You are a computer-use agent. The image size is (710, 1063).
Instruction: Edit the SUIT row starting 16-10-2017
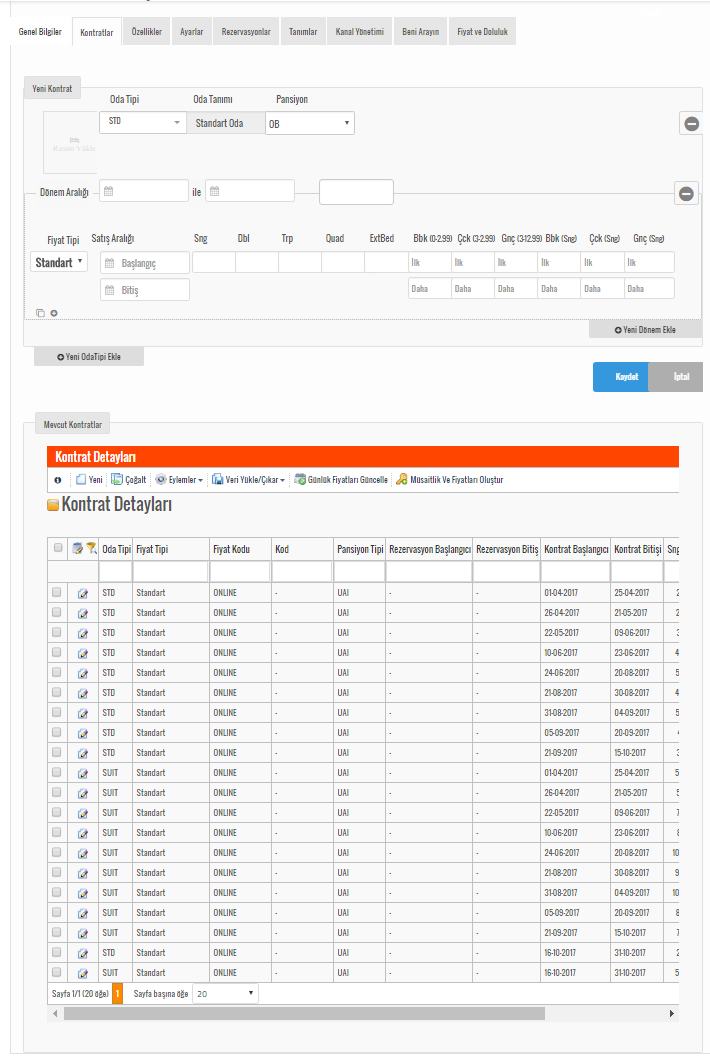83,974
